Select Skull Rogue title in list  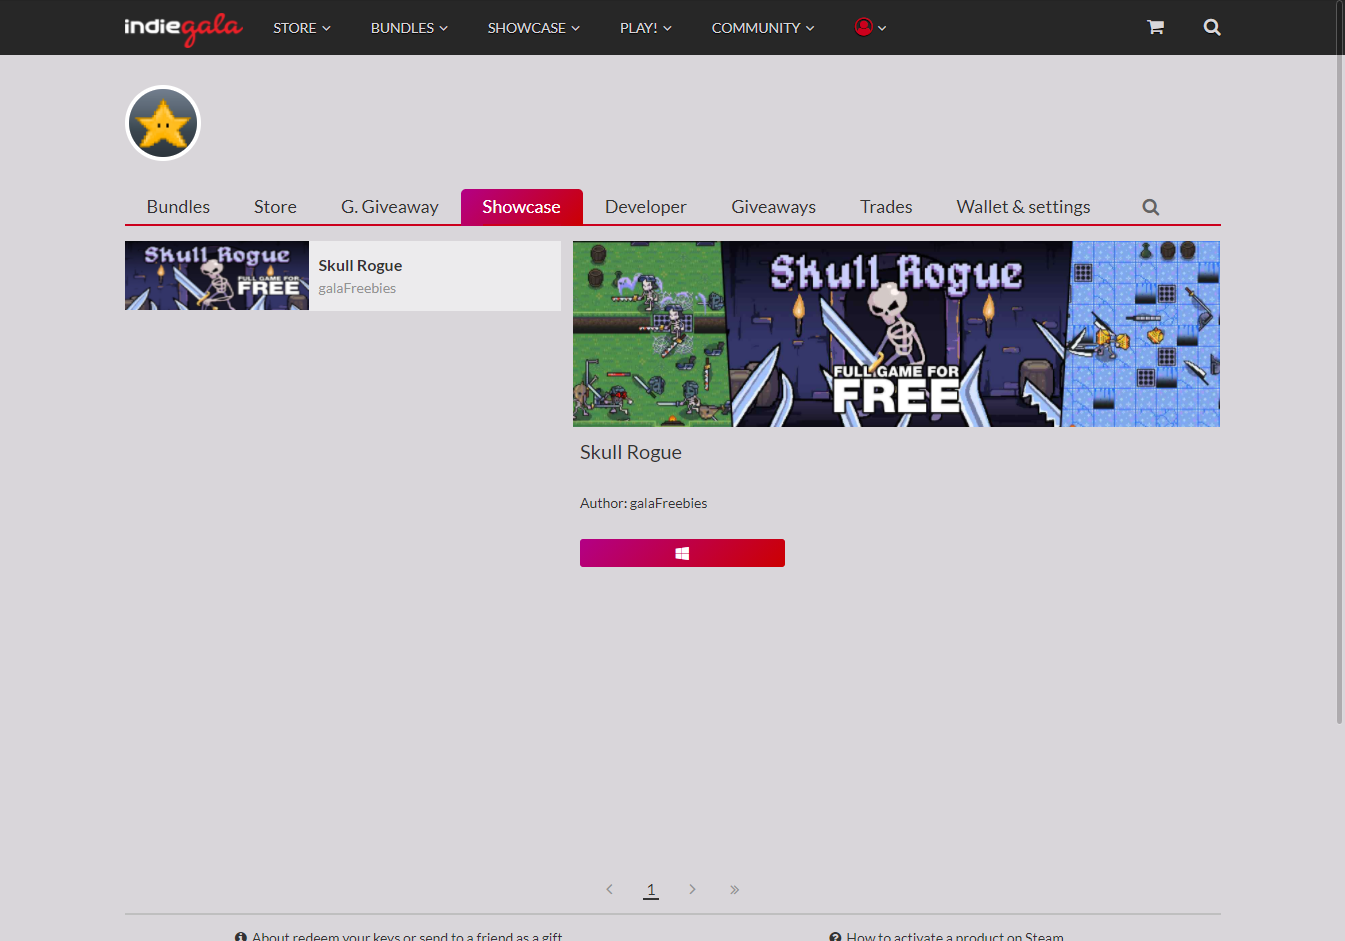point(360,265)
